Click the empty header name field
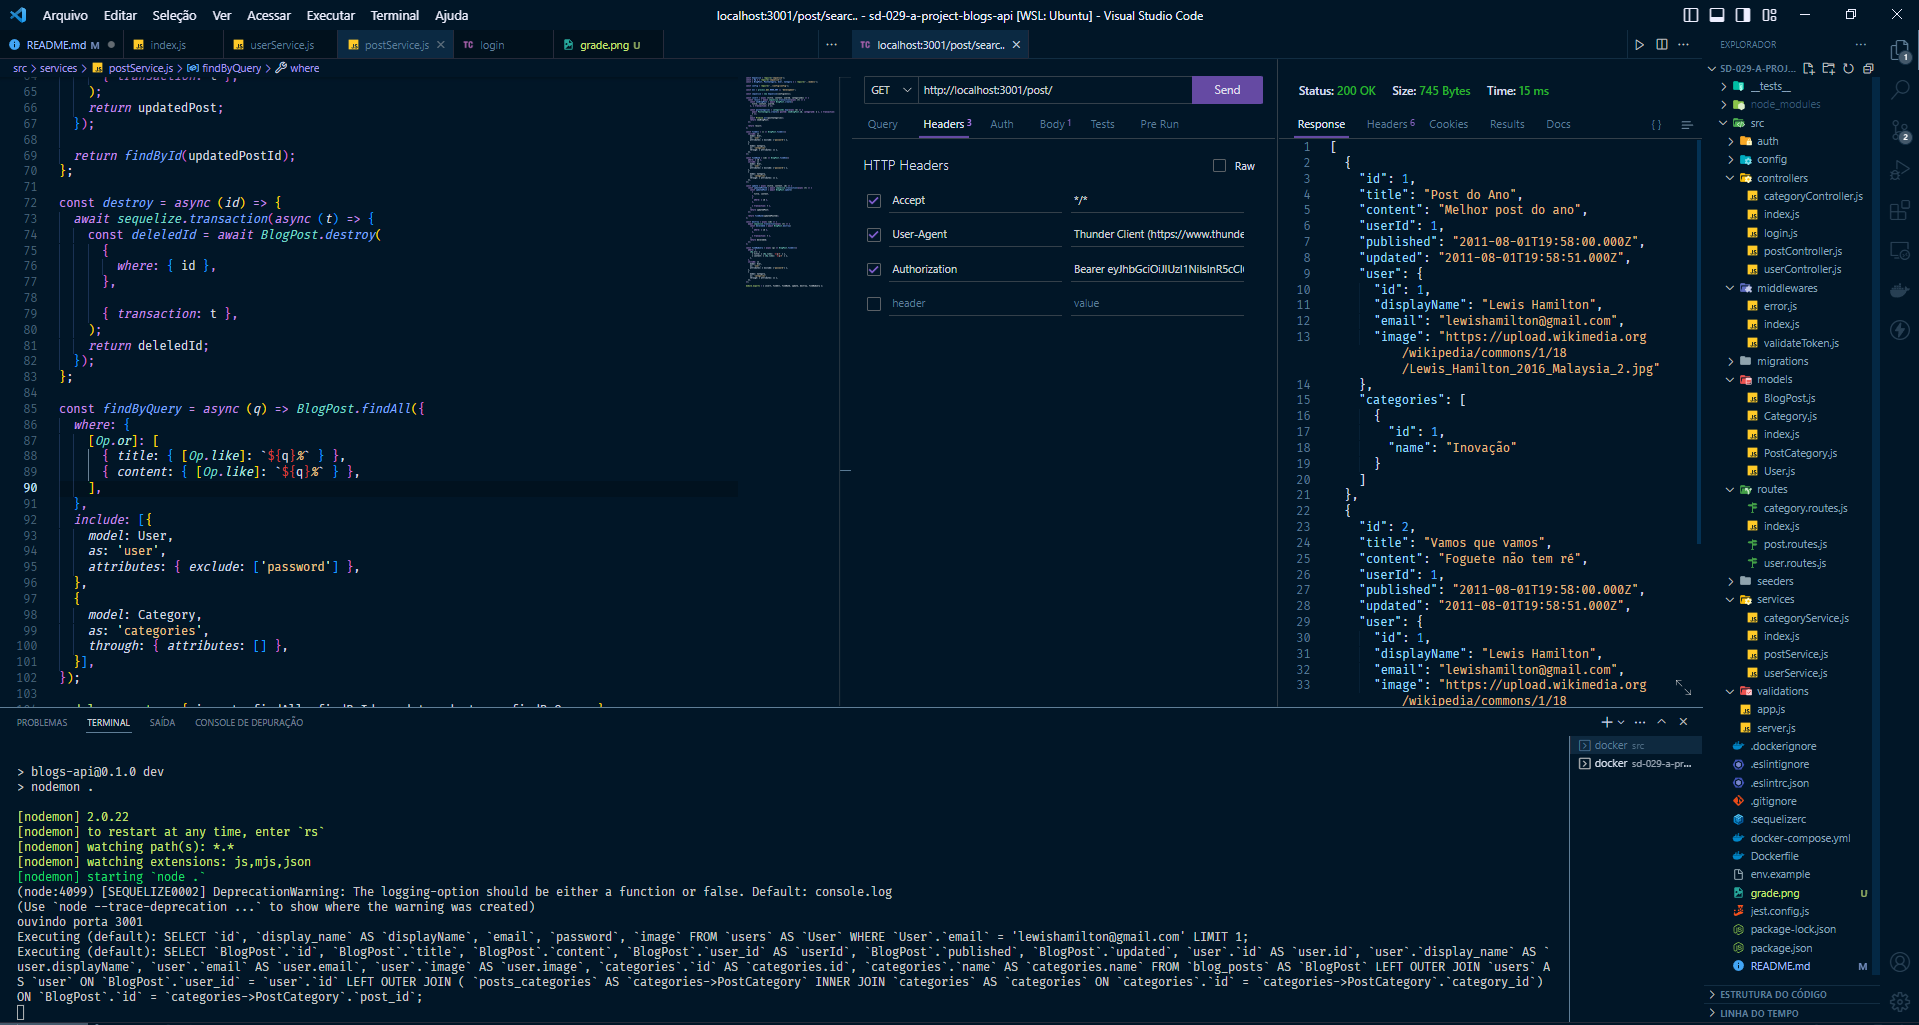The width and height of the screenshot is (1919, 1025). click(x=975, y=304)
